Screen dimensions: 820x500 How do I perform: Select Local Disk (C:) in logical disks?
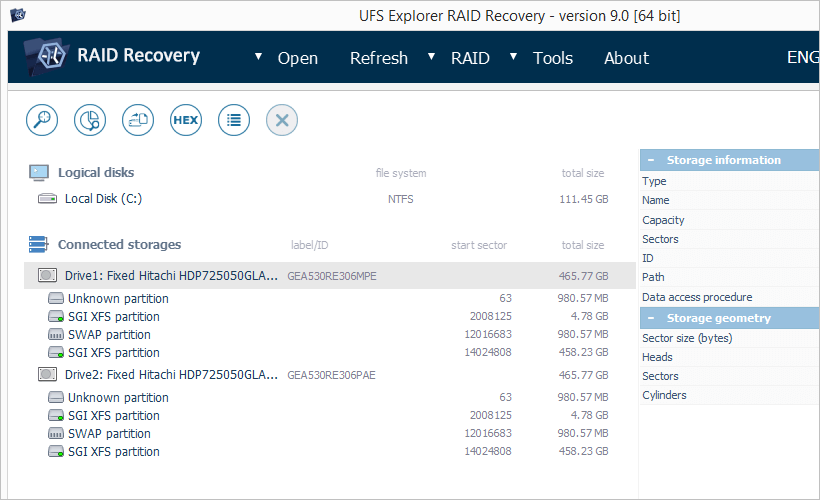coord(103,199)
